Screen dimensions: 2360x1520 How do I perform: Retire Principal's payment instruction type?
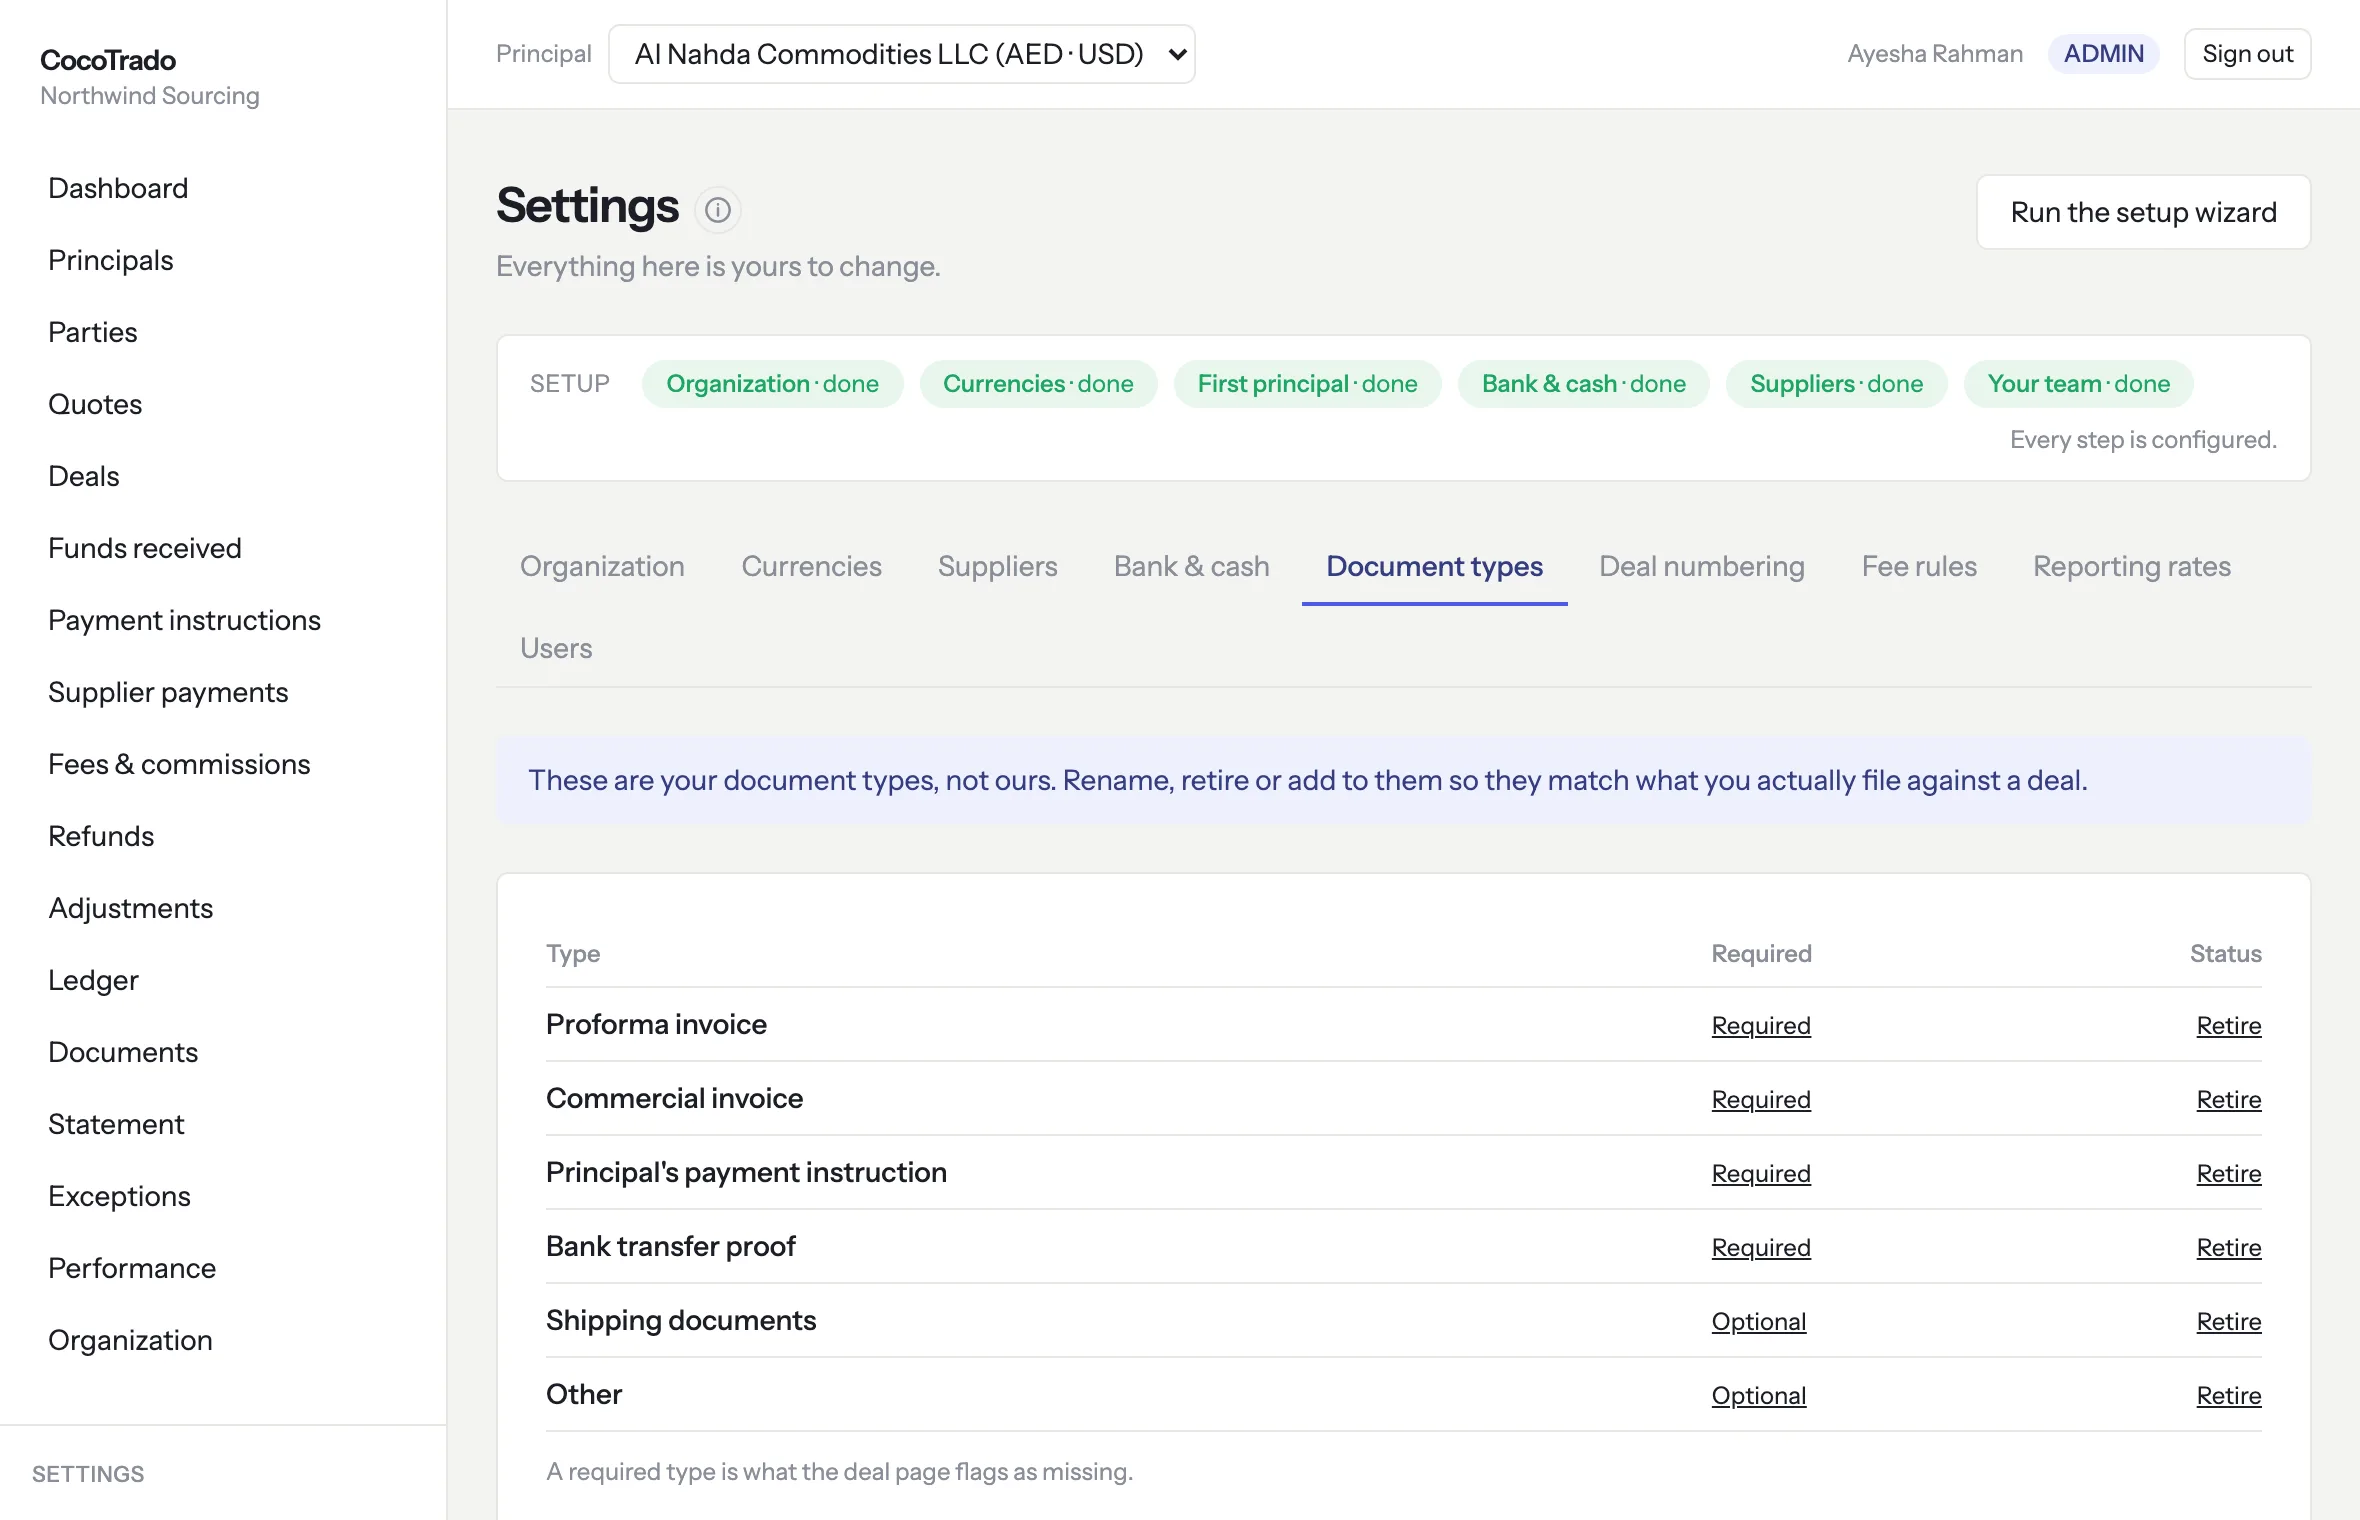2228,1173
